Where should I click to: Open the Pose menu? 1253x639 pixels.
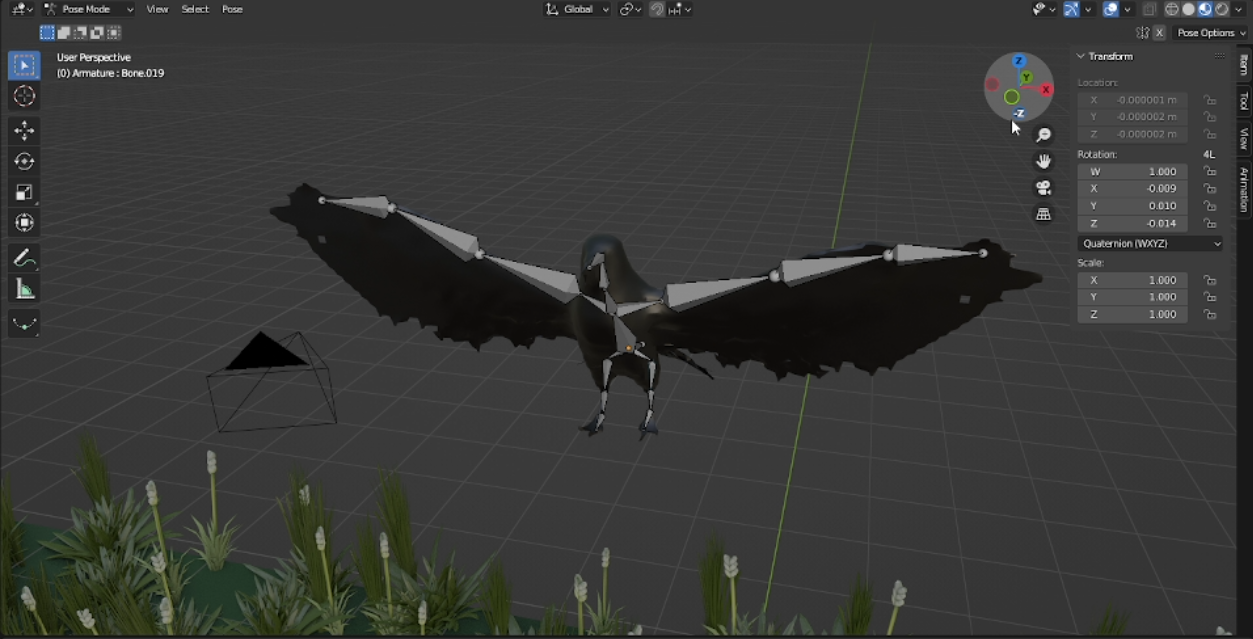pyautogui.click(x=232, y=9)
